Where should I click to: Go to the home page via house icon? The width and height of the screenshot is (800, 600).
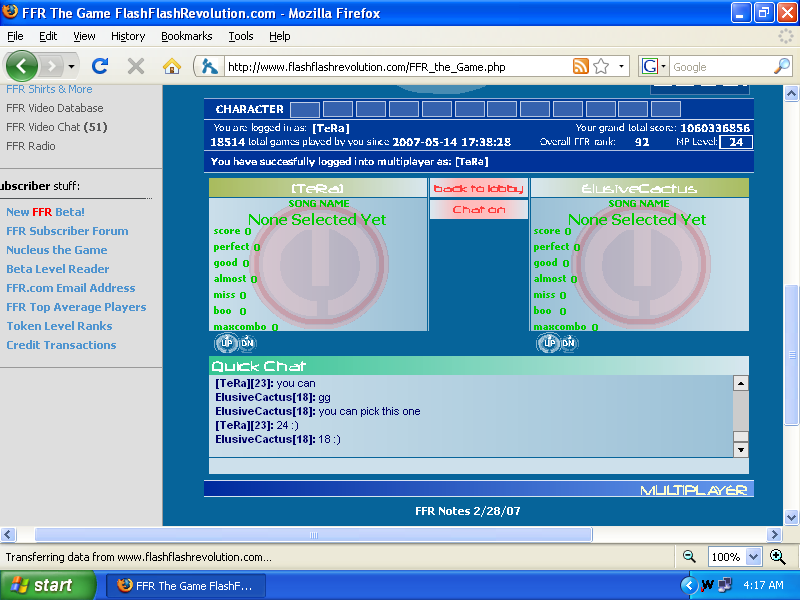click(172, 67)
